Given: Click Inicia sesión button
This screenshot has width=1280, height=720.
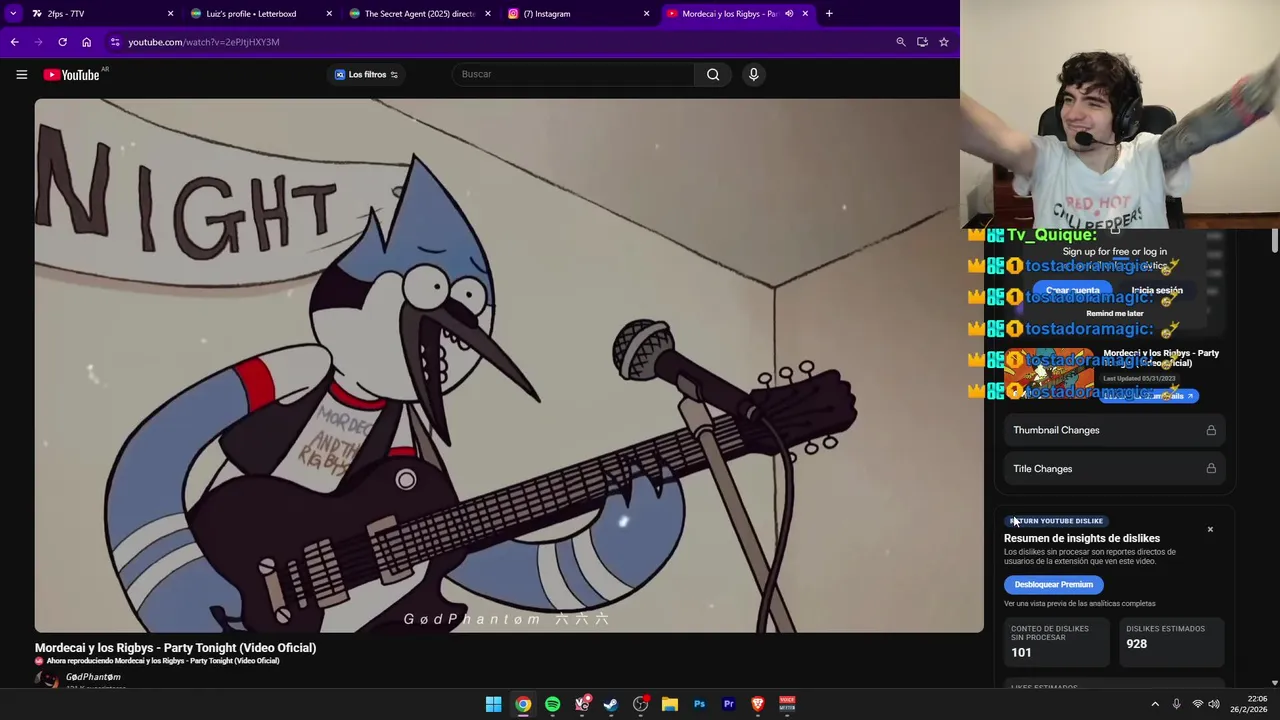Looking at the screenshot, I should pyautogui.click(x=1157, y=290).
